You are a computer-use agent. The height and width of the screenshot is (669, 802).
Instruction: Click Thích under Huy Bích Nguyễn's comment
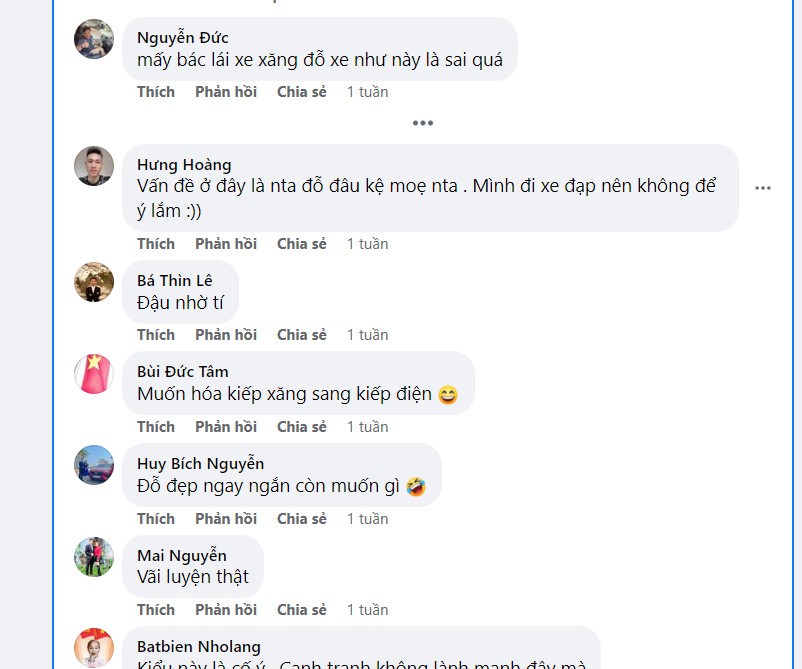[156, 519]
